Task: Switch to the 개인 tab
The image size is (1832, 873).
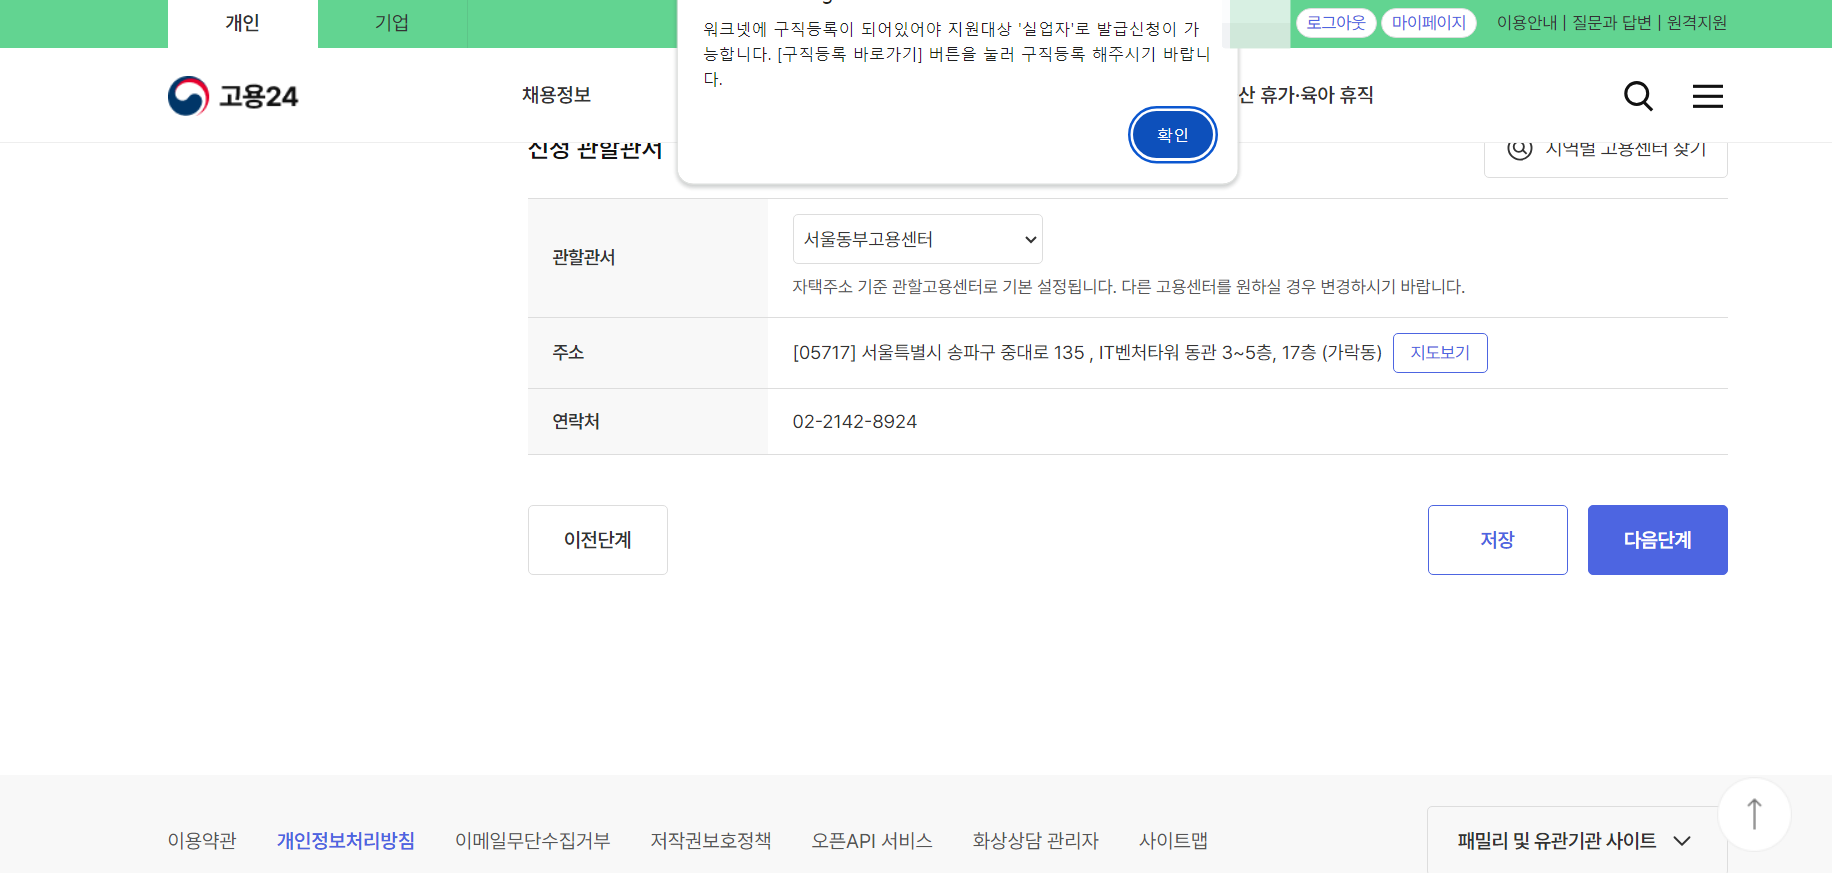Action: click(242, 23)
